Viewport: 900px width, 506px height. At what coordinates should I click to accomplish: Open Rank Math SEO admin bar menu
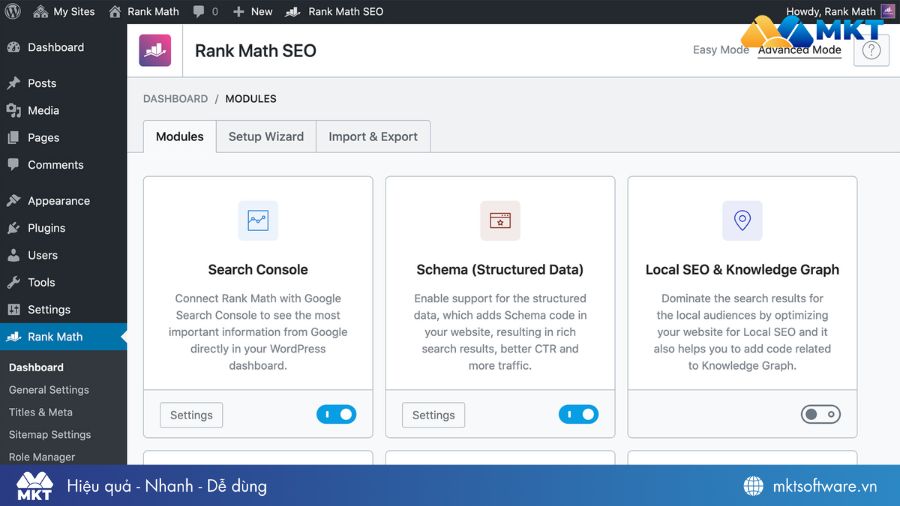pyautogui.click(x=334, y=11)
